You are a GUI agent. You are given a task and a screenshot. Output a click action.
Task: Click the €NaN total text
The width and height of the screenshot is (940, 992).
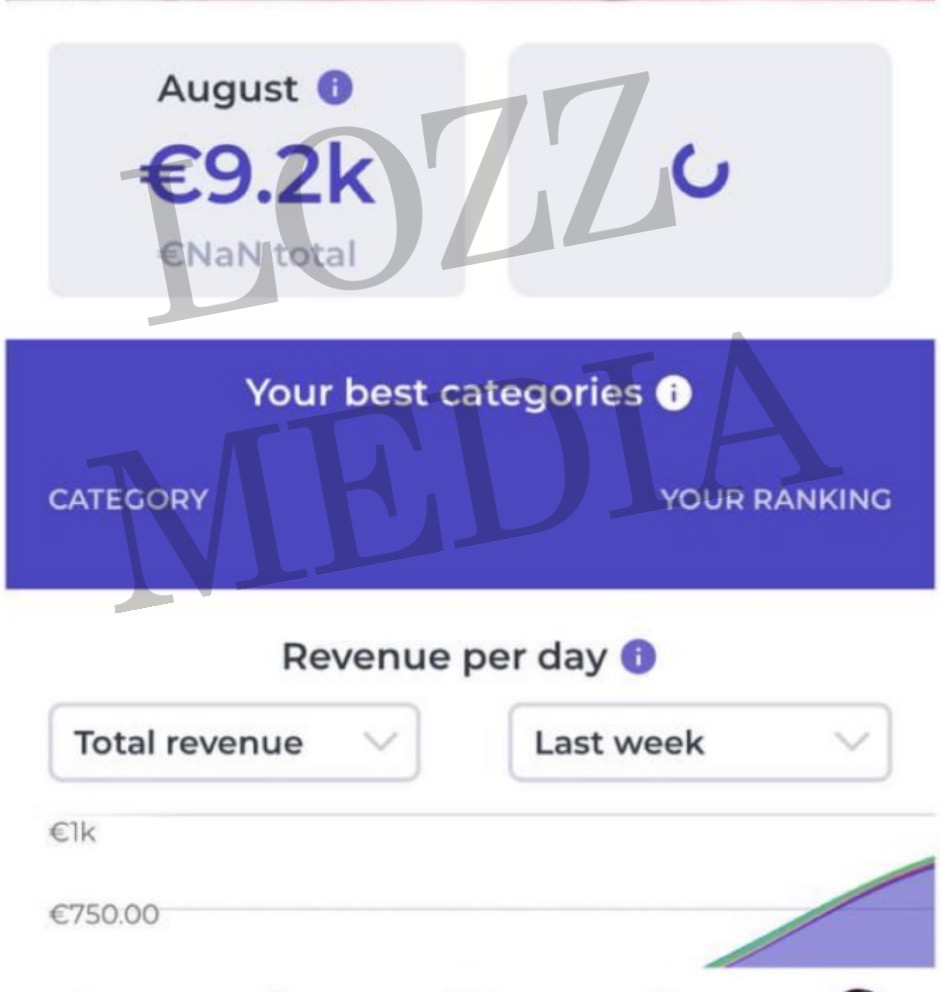257,254
